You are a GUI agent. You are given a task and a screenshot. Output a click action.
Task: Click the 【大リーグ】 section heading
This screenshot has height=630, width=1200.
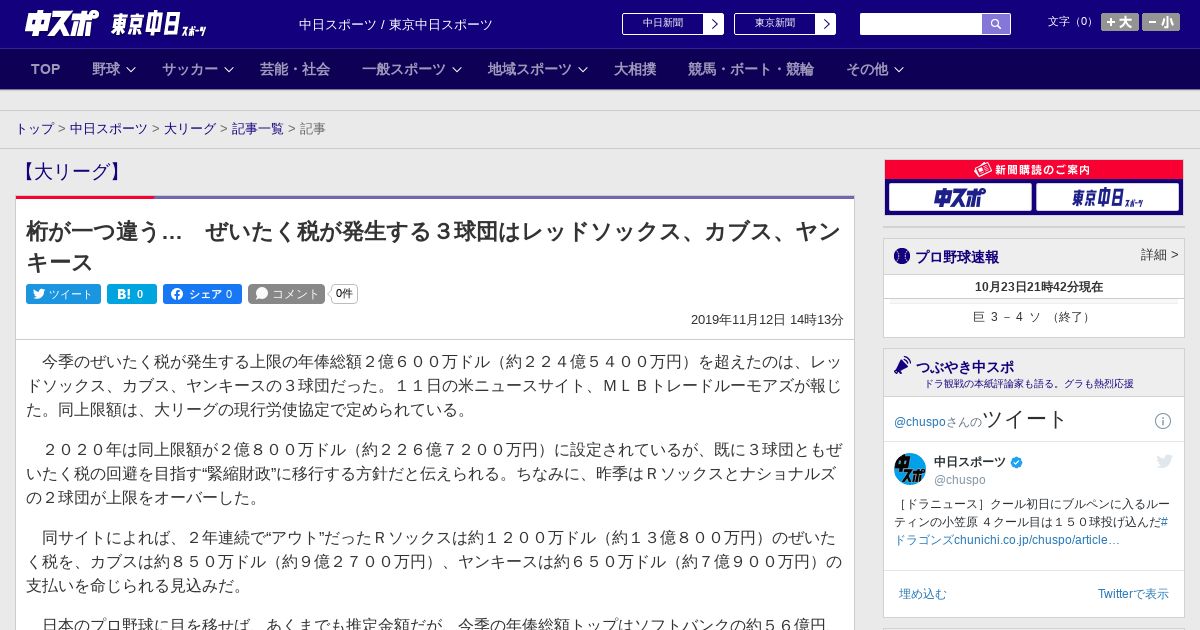pyautogui.click(x=72, y=172)
